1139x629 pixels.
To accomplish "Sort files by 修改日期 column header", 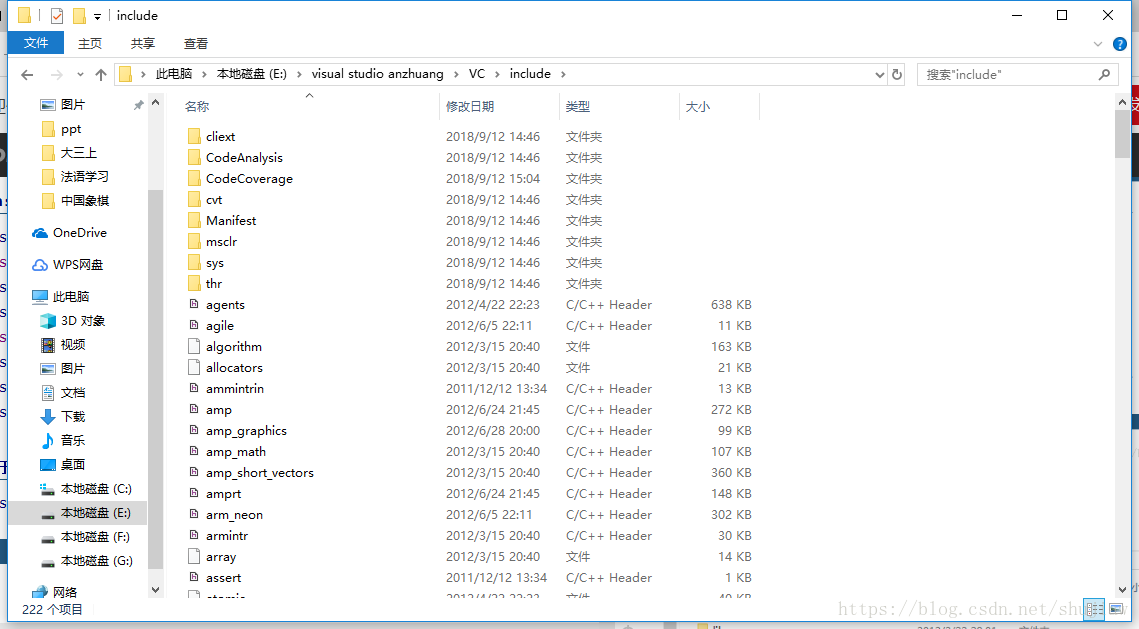I will tap(470, 106).
